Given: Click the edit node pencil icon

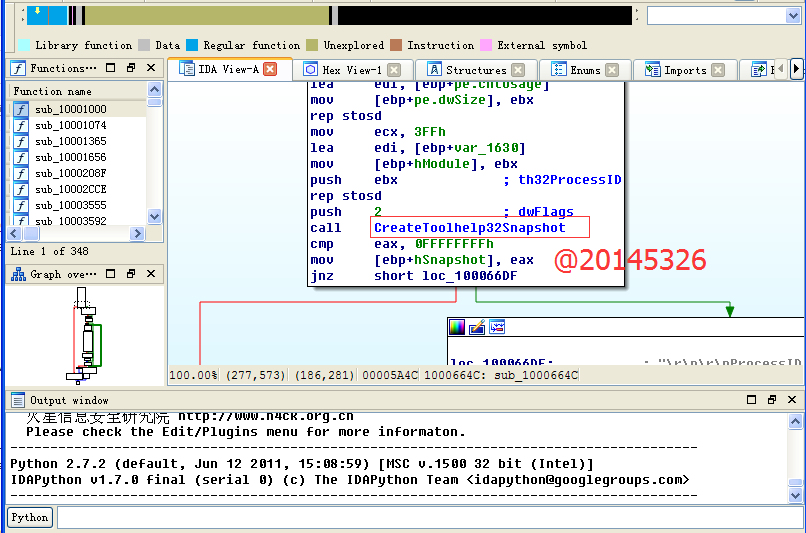Looking at the screenshot, I should pyautogui.click(x=477, y=327).
